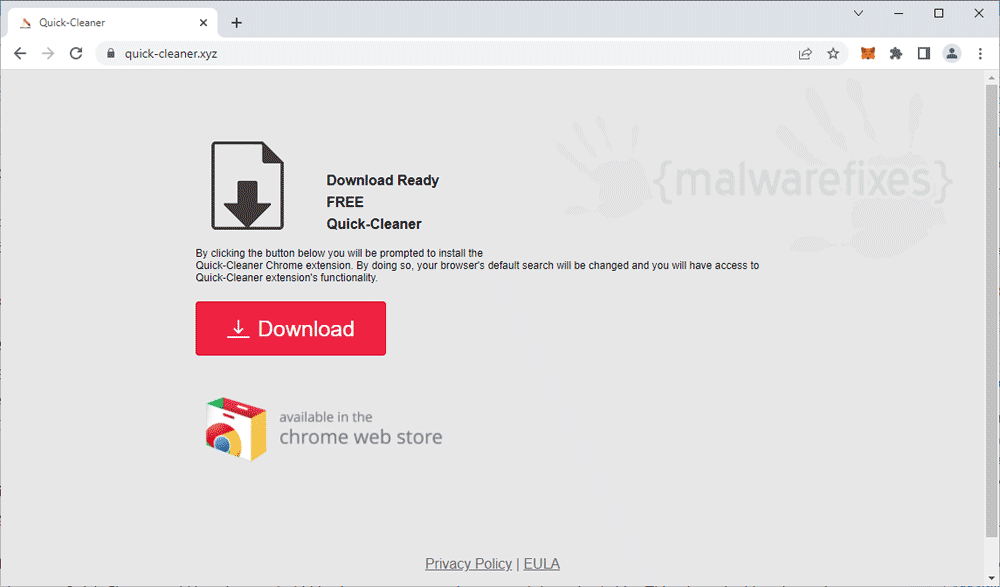Open the Privacy Policy link
The height and width of the screenshot is (587, 1000).
point(469,564)
